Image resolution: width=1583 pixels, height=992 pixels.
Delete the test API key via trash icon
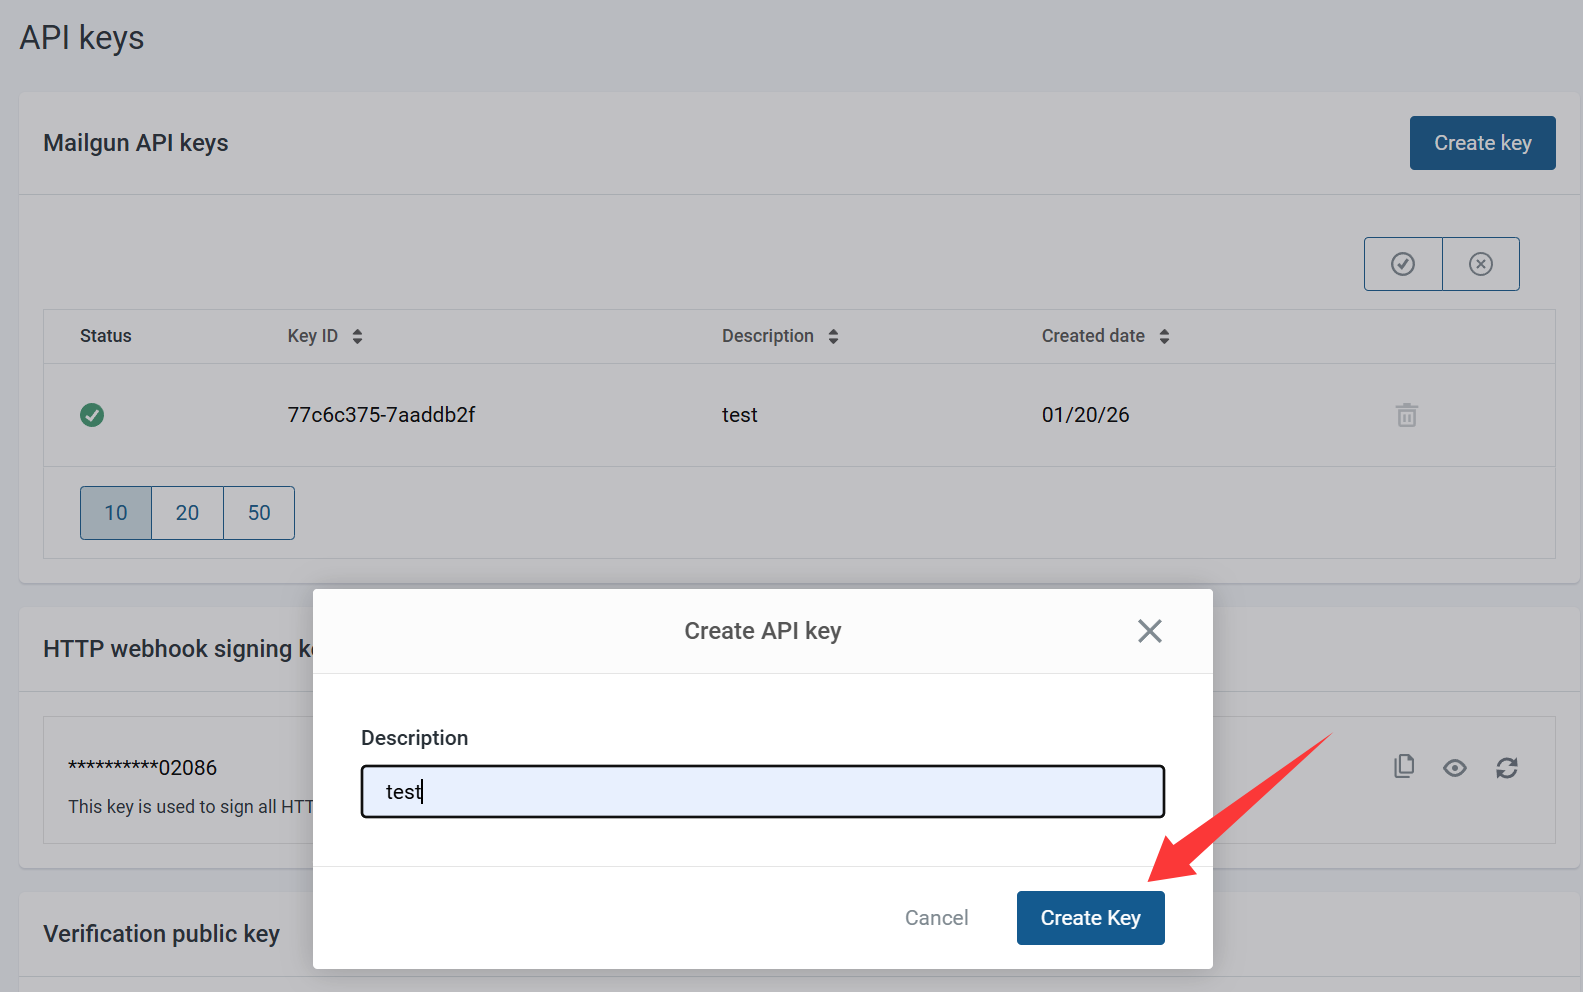click(x=1406, y=415)
